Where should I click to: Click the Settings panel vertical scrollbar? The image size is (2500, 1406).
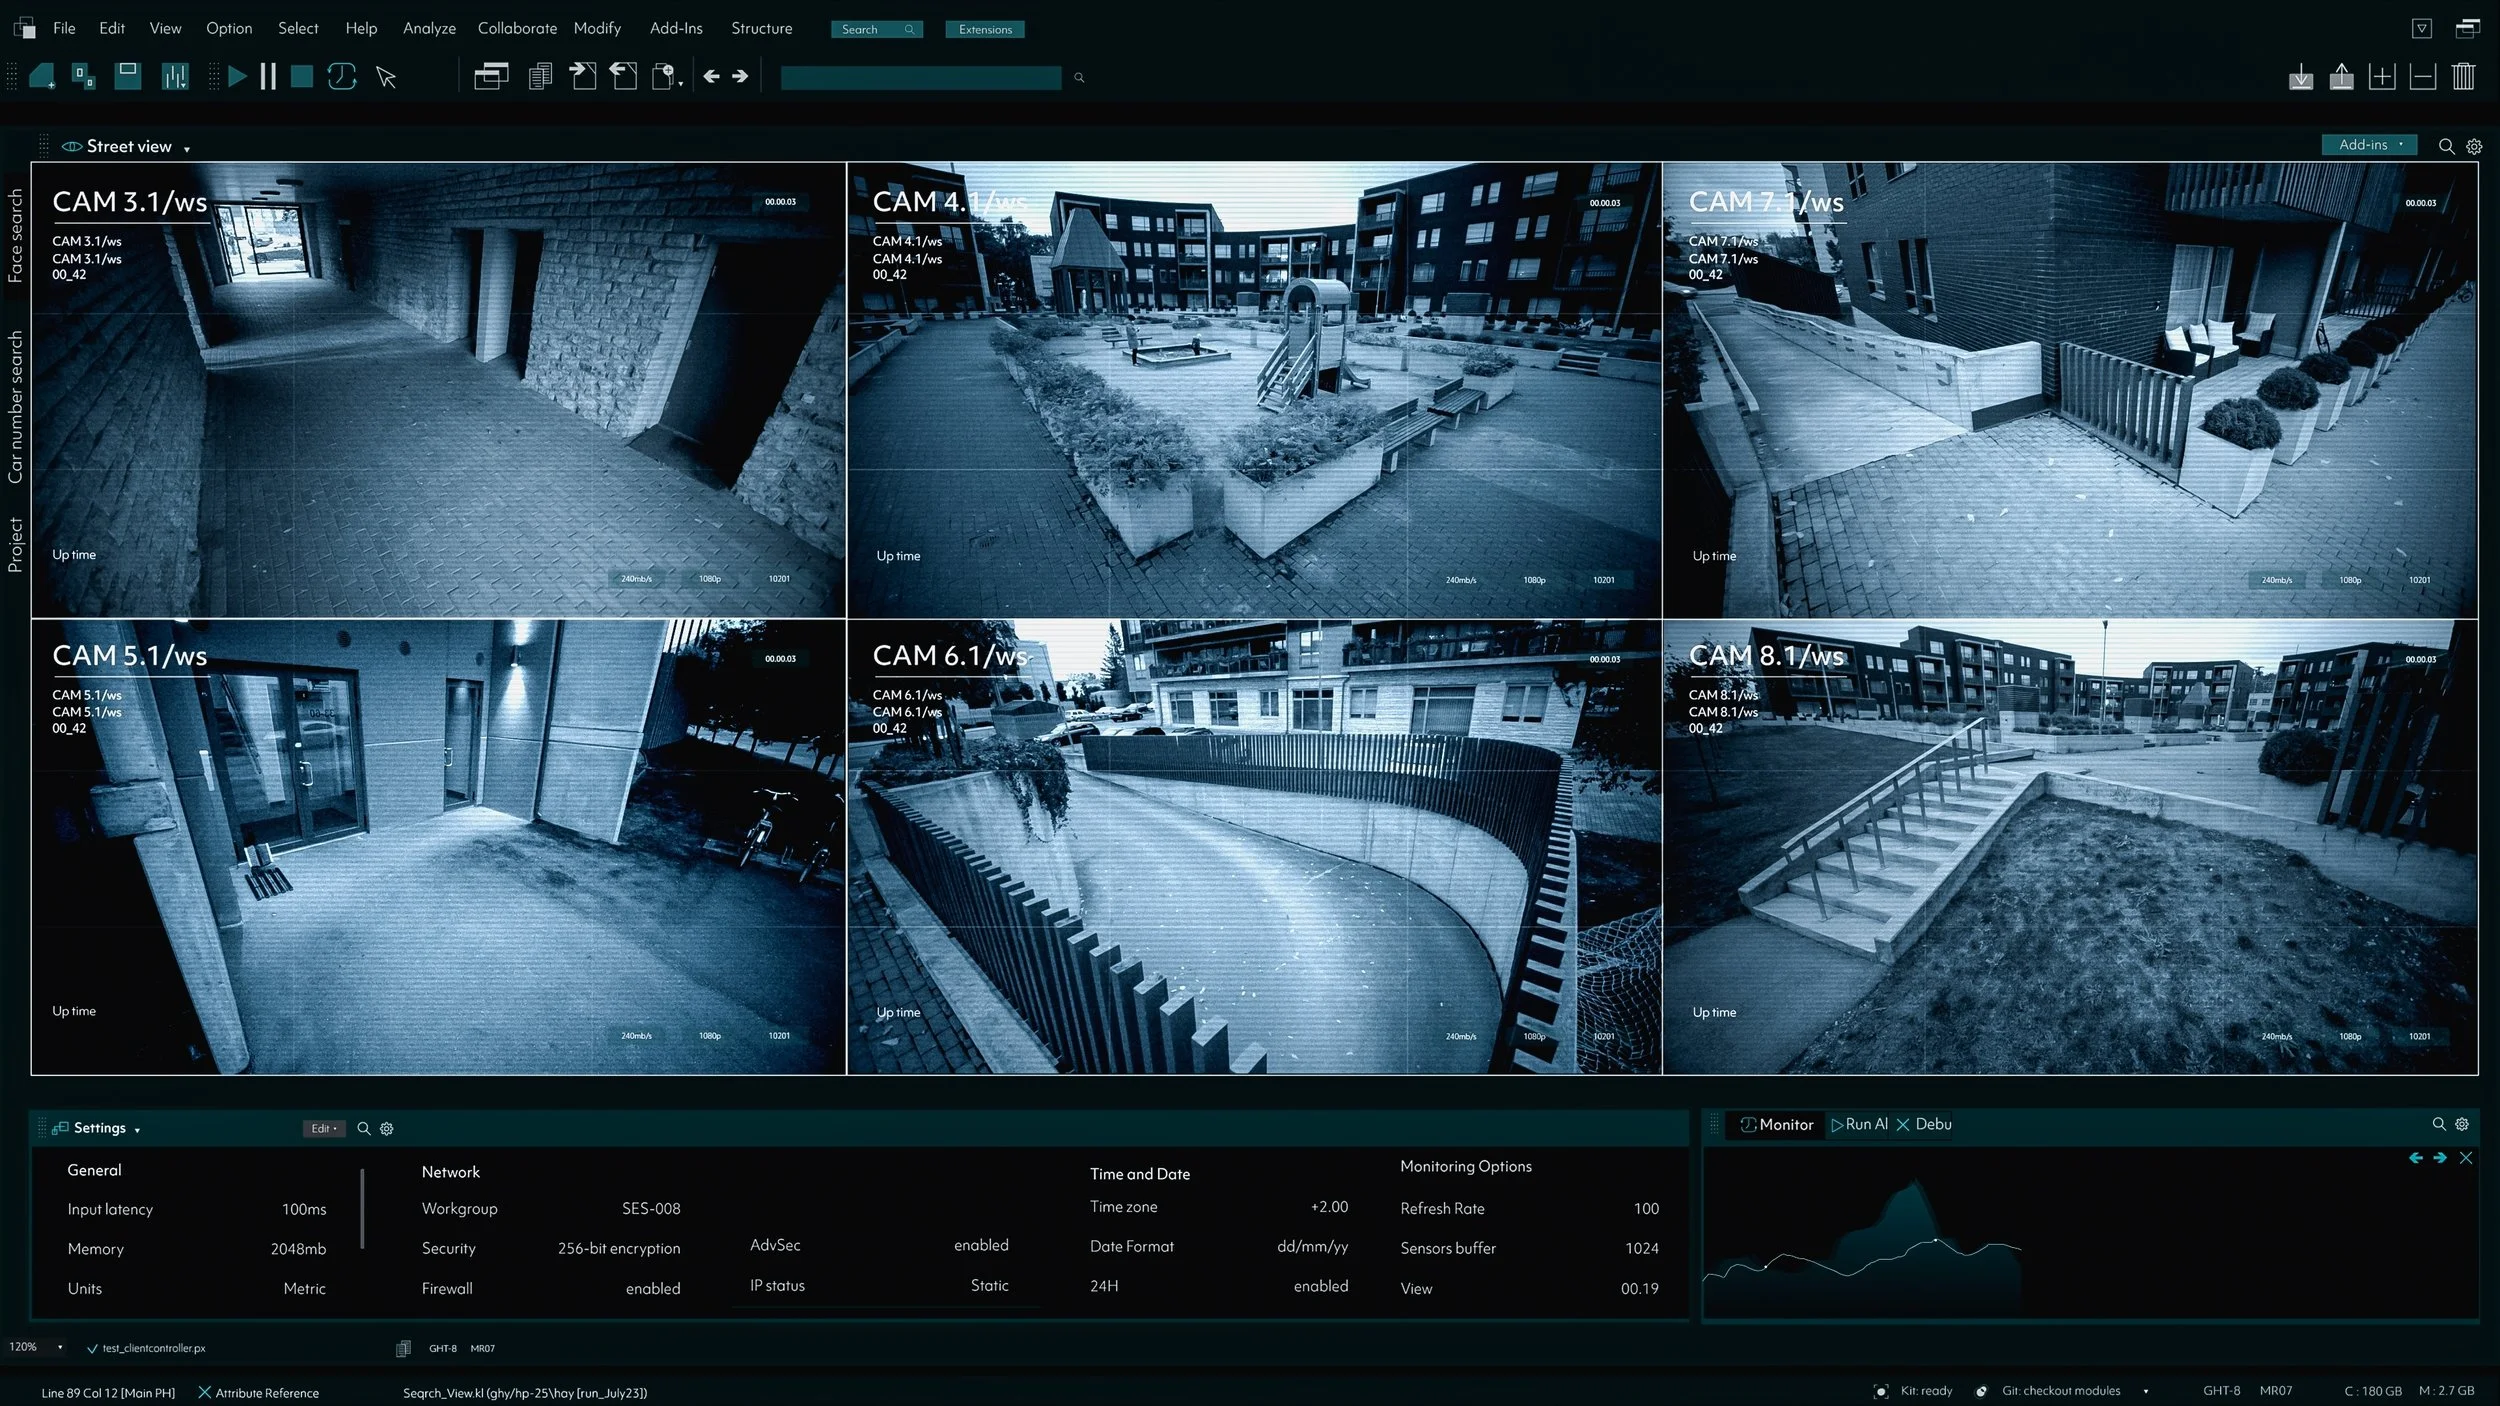click(362, 1208)
